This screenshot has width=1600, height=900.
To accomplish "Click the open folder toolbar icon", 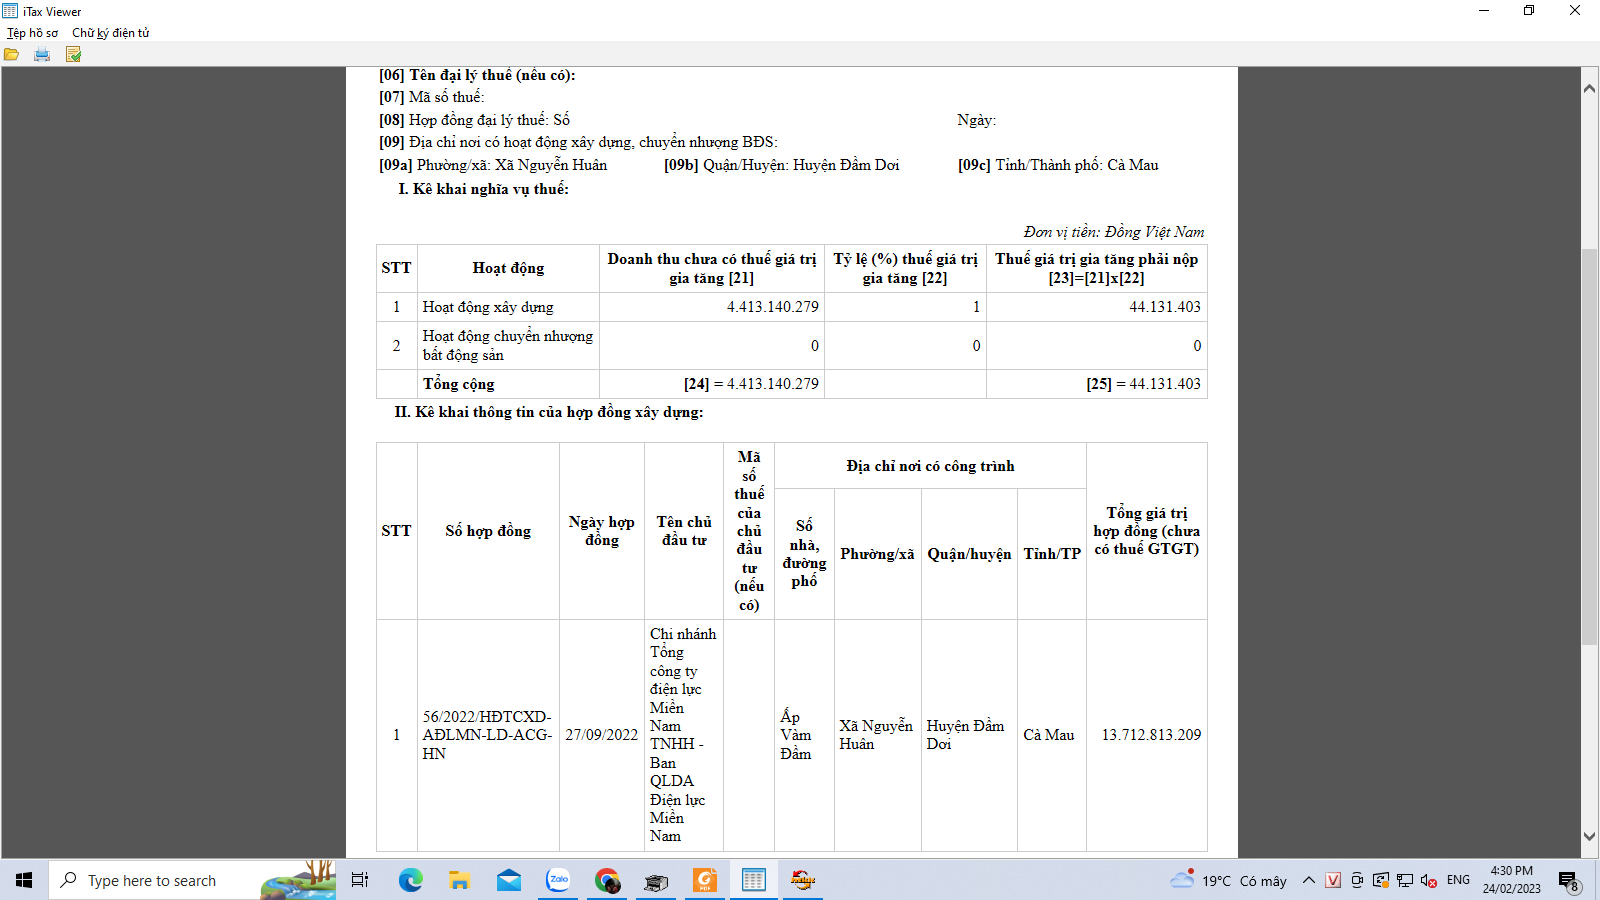I will tap(12, 54).
